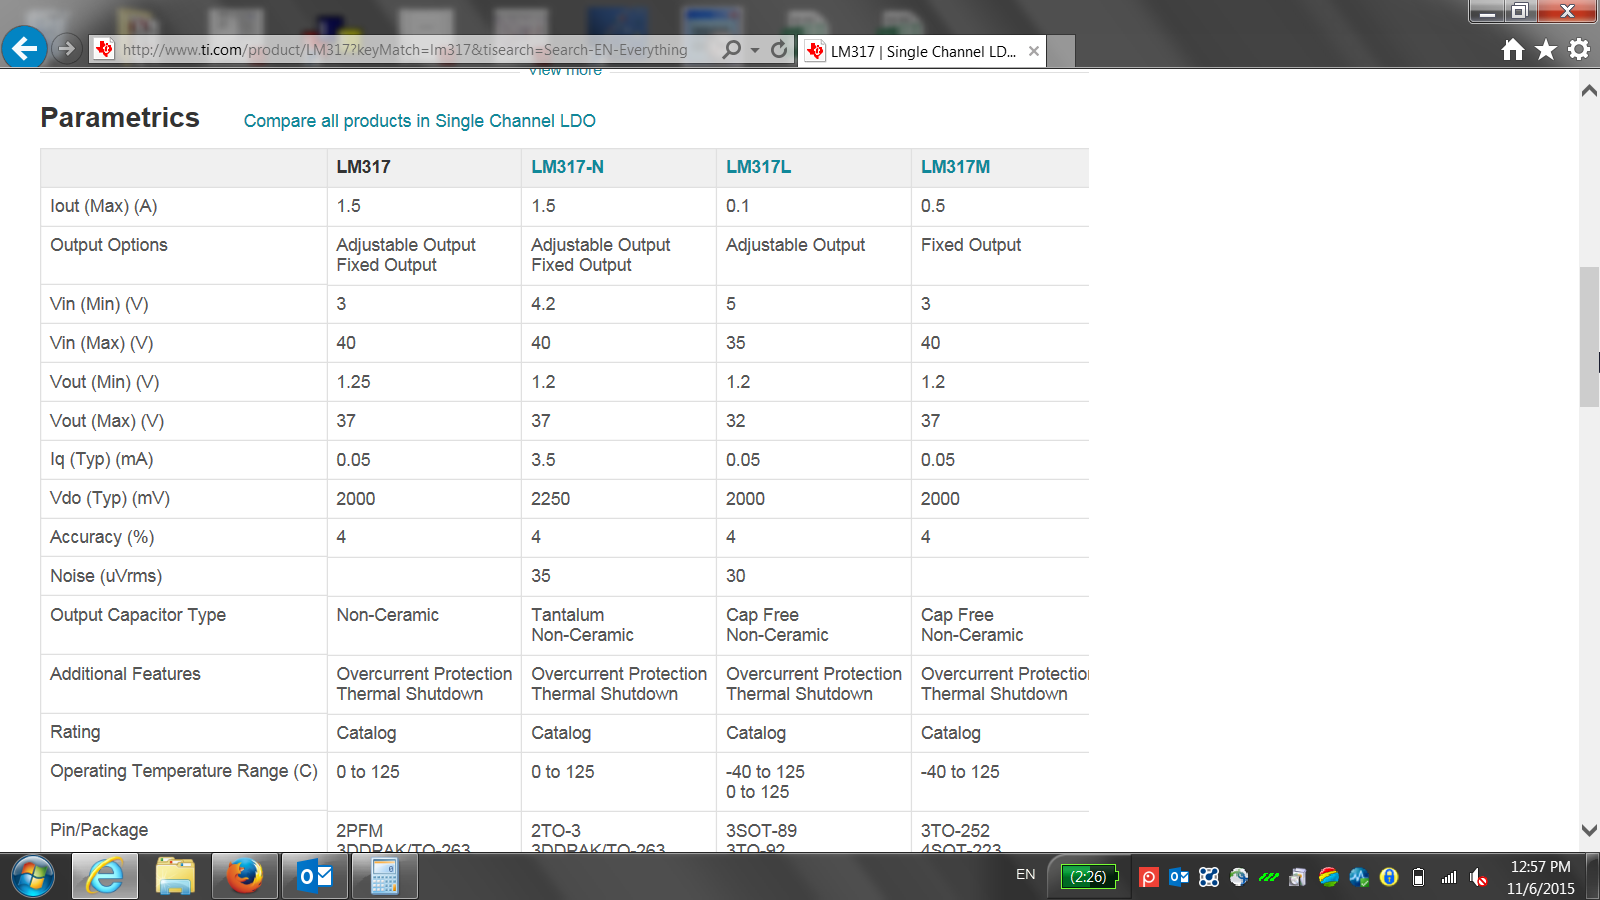Open the network signal tray icon
The height and width of the screenshot is (900, 1600).
[1448, 877]
